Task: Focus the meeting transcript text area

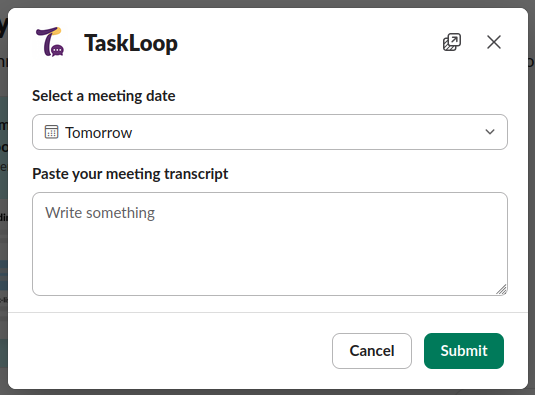Action: [x=270, y=244]
